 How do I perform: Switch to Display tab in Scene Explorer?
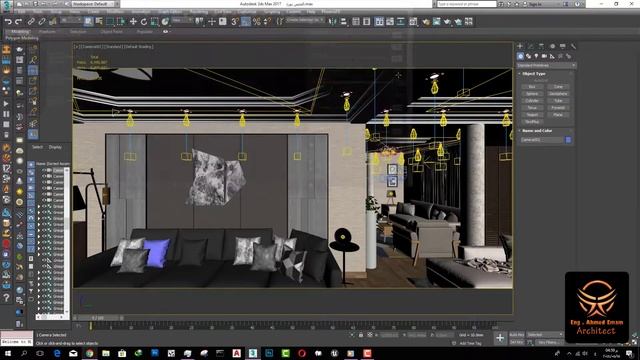click(55, 147)
